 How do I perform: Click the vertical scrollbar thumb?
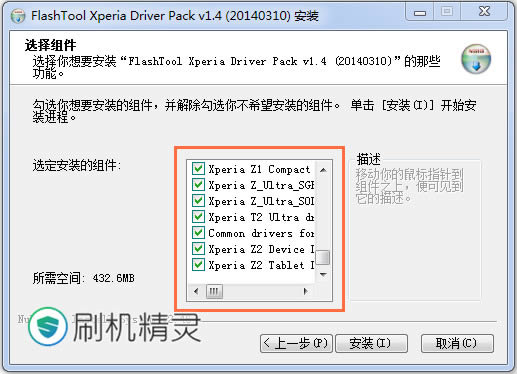coord(322,257)
